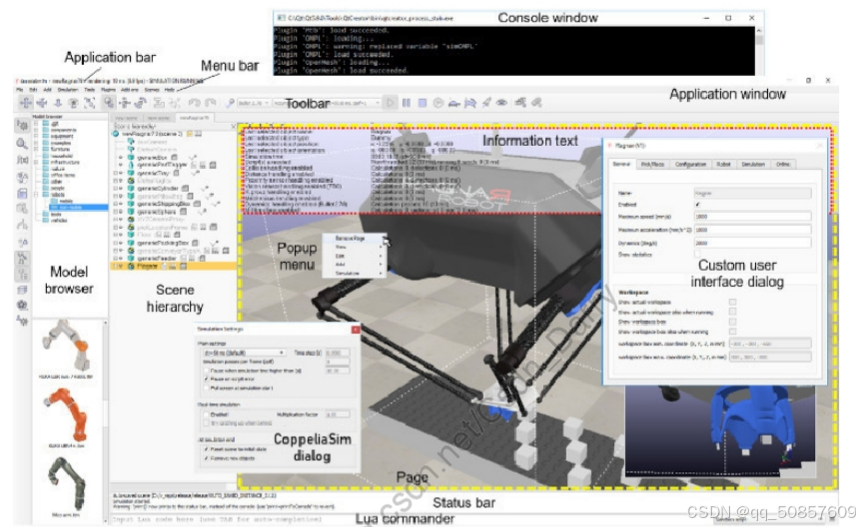Viewport: 860px width, 527px height.
Task: Pause the simulation in toolbar
Action: tap(406, 103)
